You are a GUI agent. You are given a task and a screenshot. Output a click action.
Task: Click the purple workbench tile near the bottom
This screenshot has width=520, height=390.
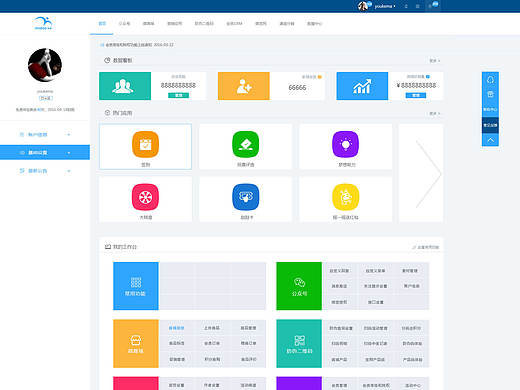coord(299,383)
